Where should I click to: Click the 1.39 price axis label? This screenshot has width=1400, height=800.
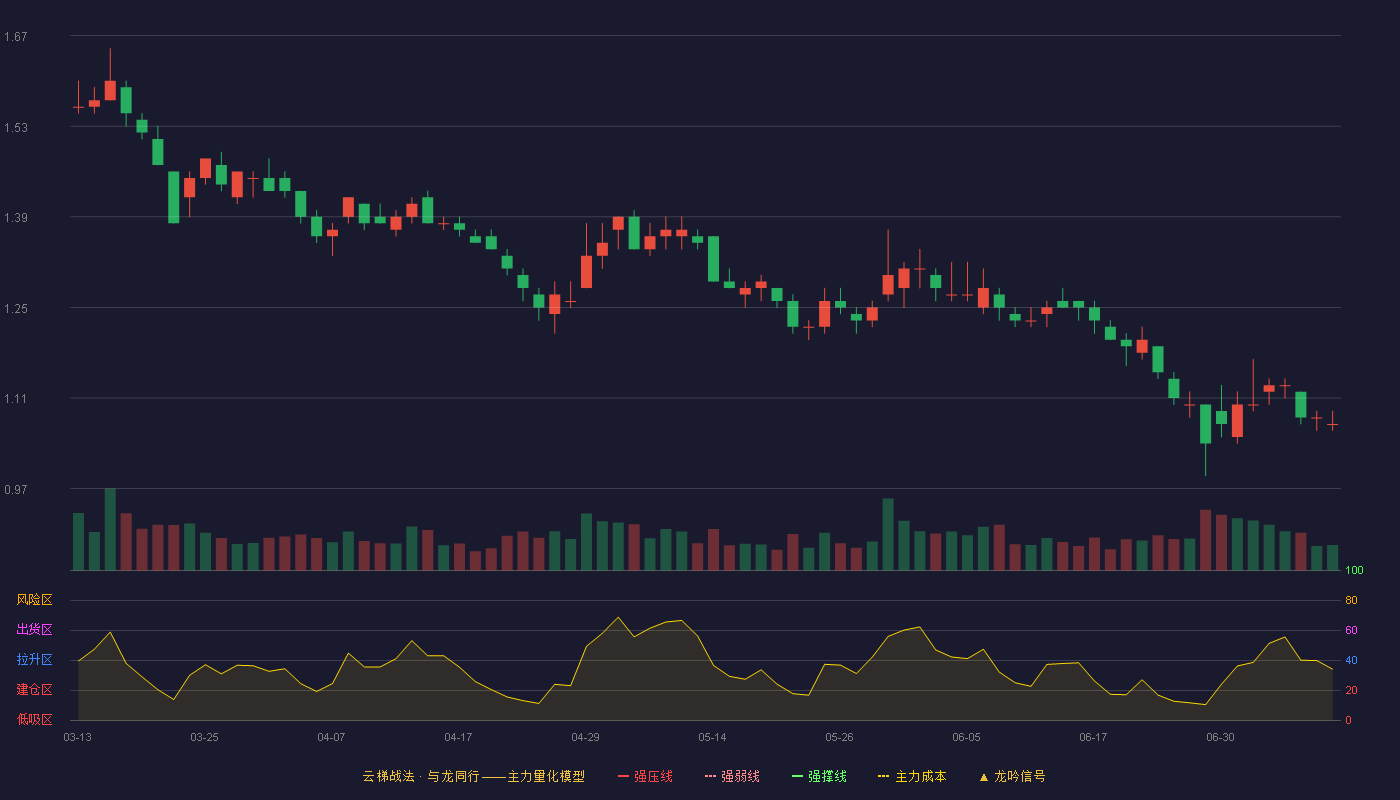click(x=15, y=218)
